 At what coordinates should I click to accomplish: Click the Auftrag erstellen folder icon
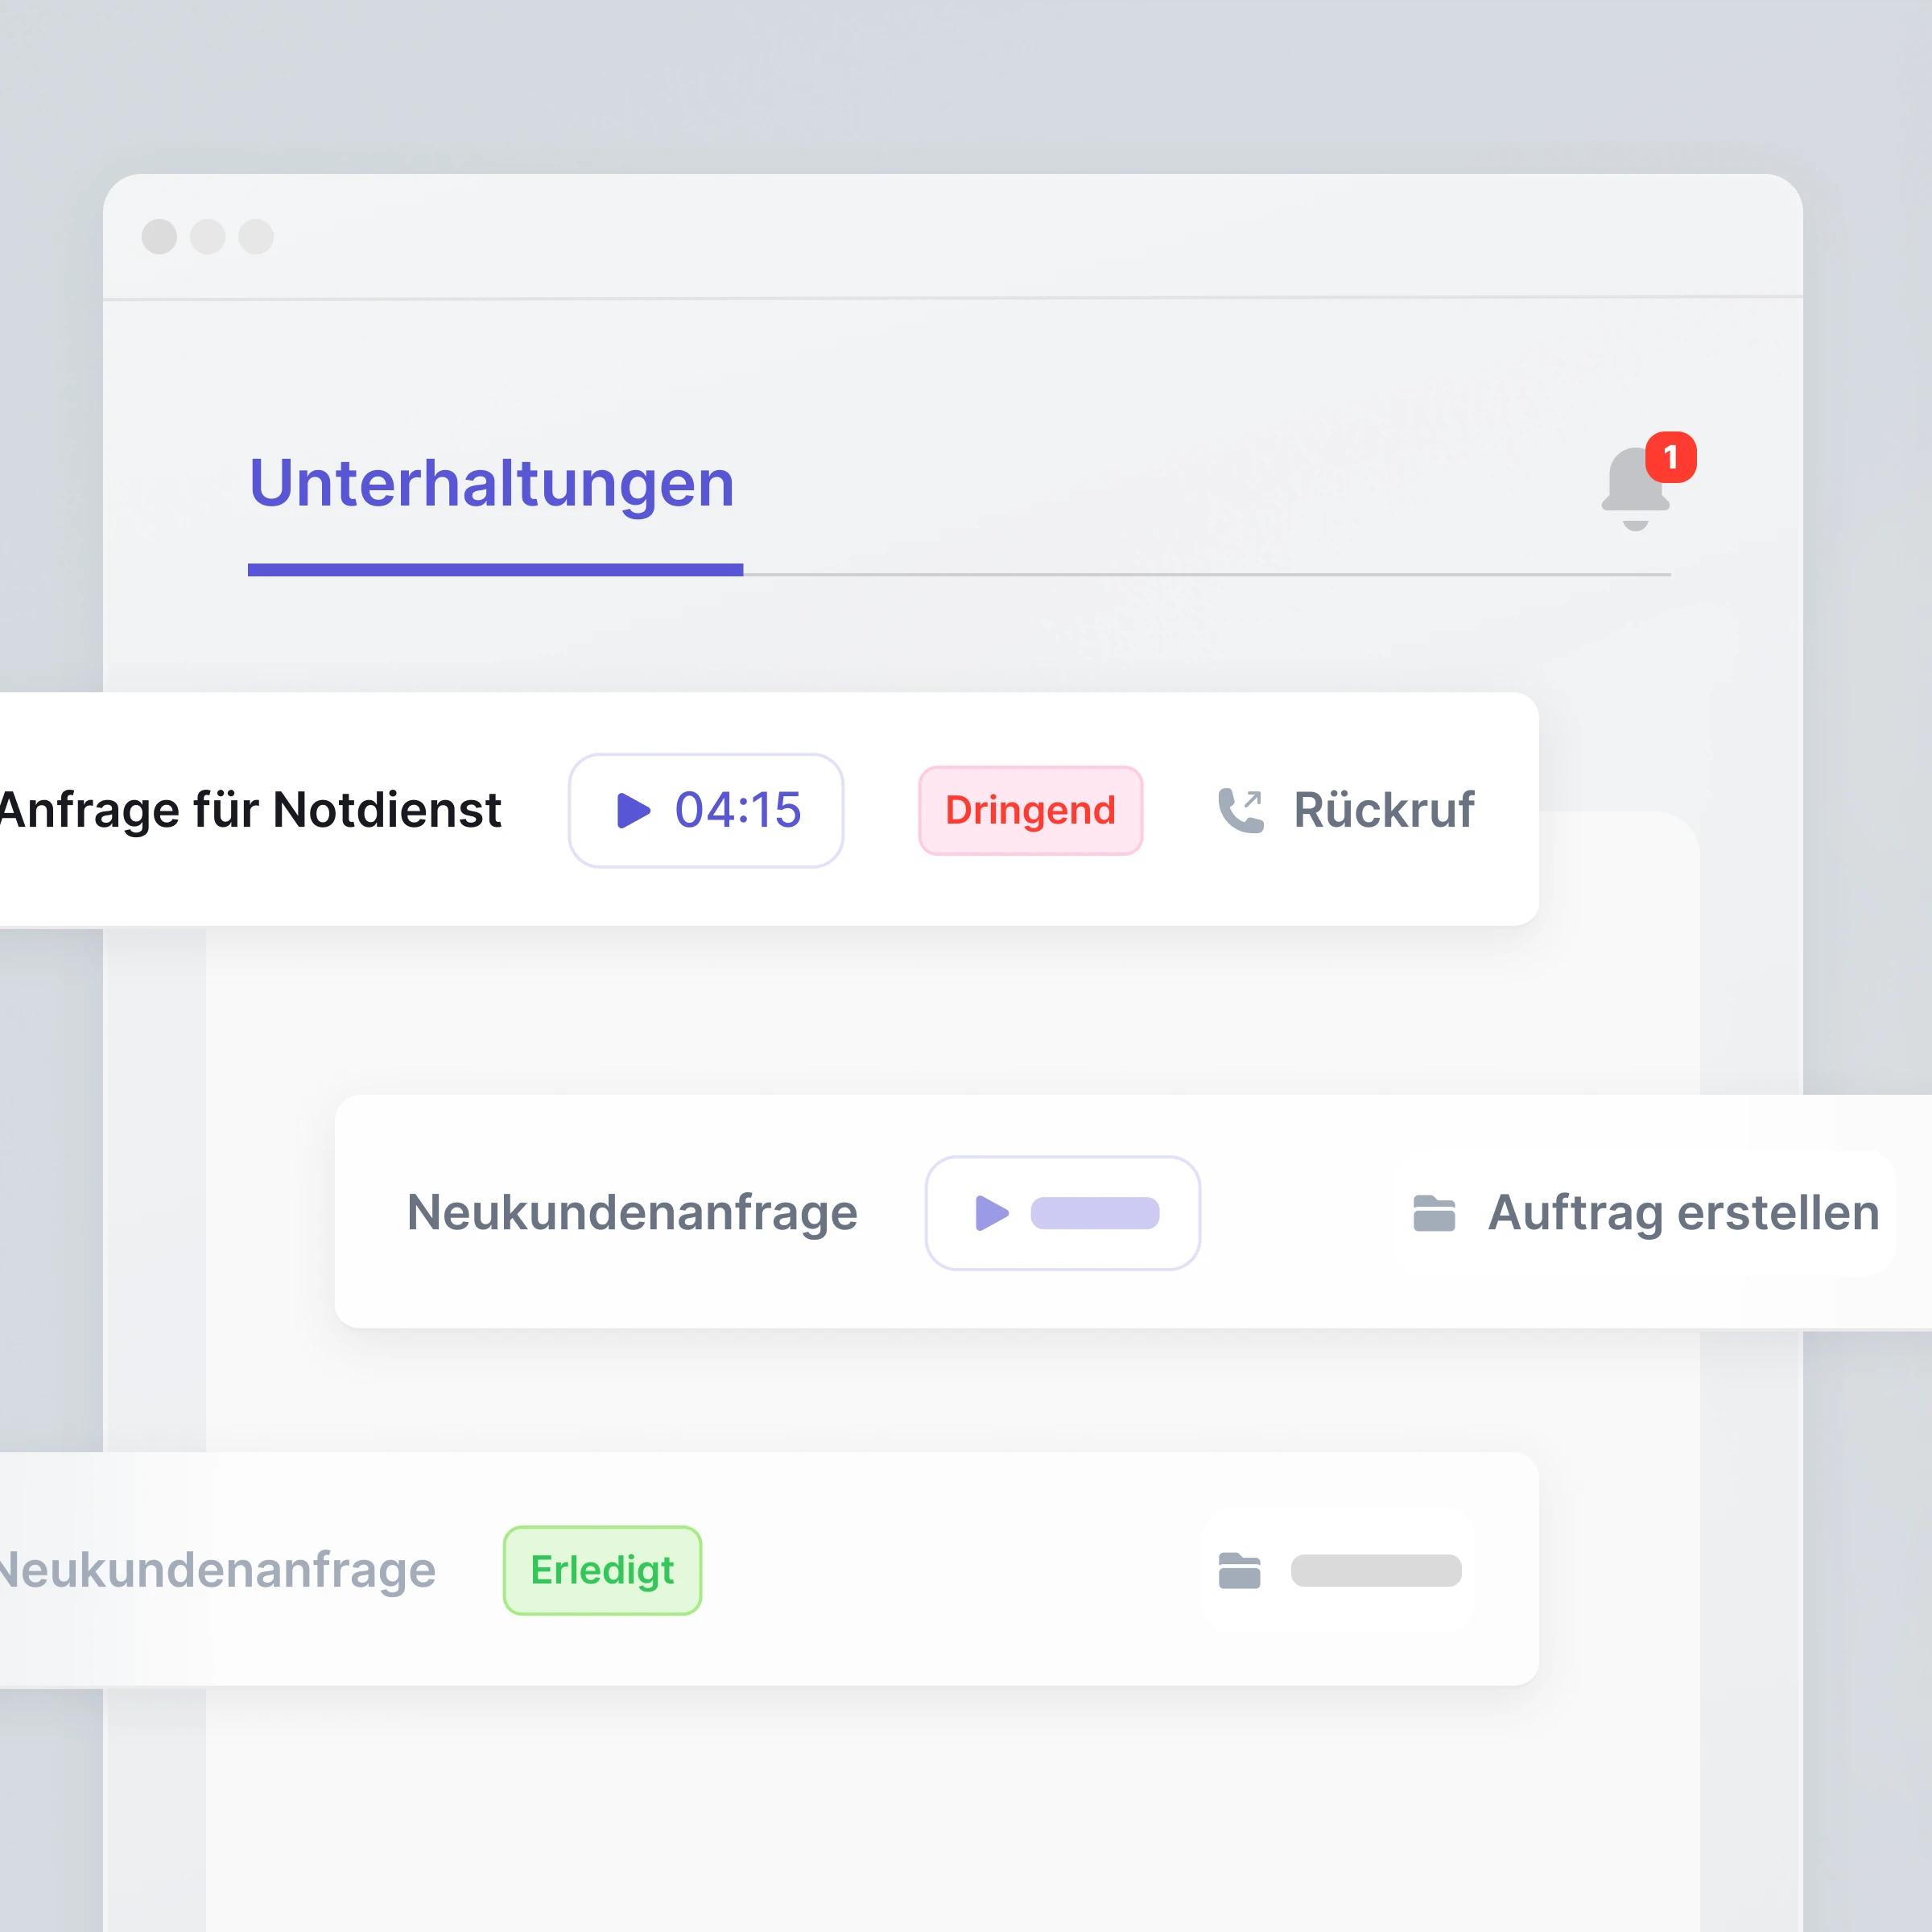[x=1434, y=1213]
